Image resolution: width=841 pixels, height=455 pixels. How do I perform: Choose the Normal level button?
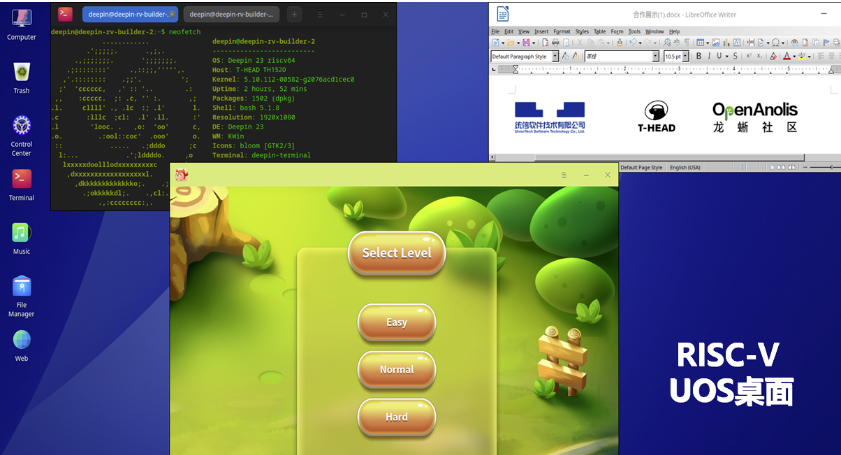[396, 369]
